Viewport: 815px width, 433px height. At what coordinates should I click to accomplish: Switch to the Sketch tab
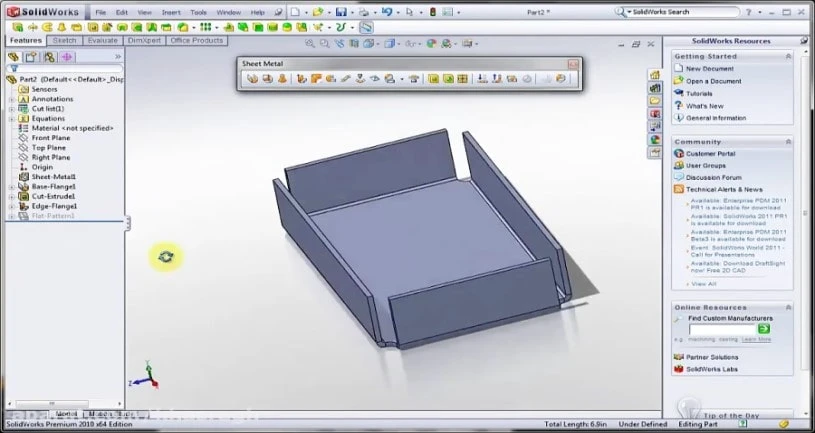65,41
